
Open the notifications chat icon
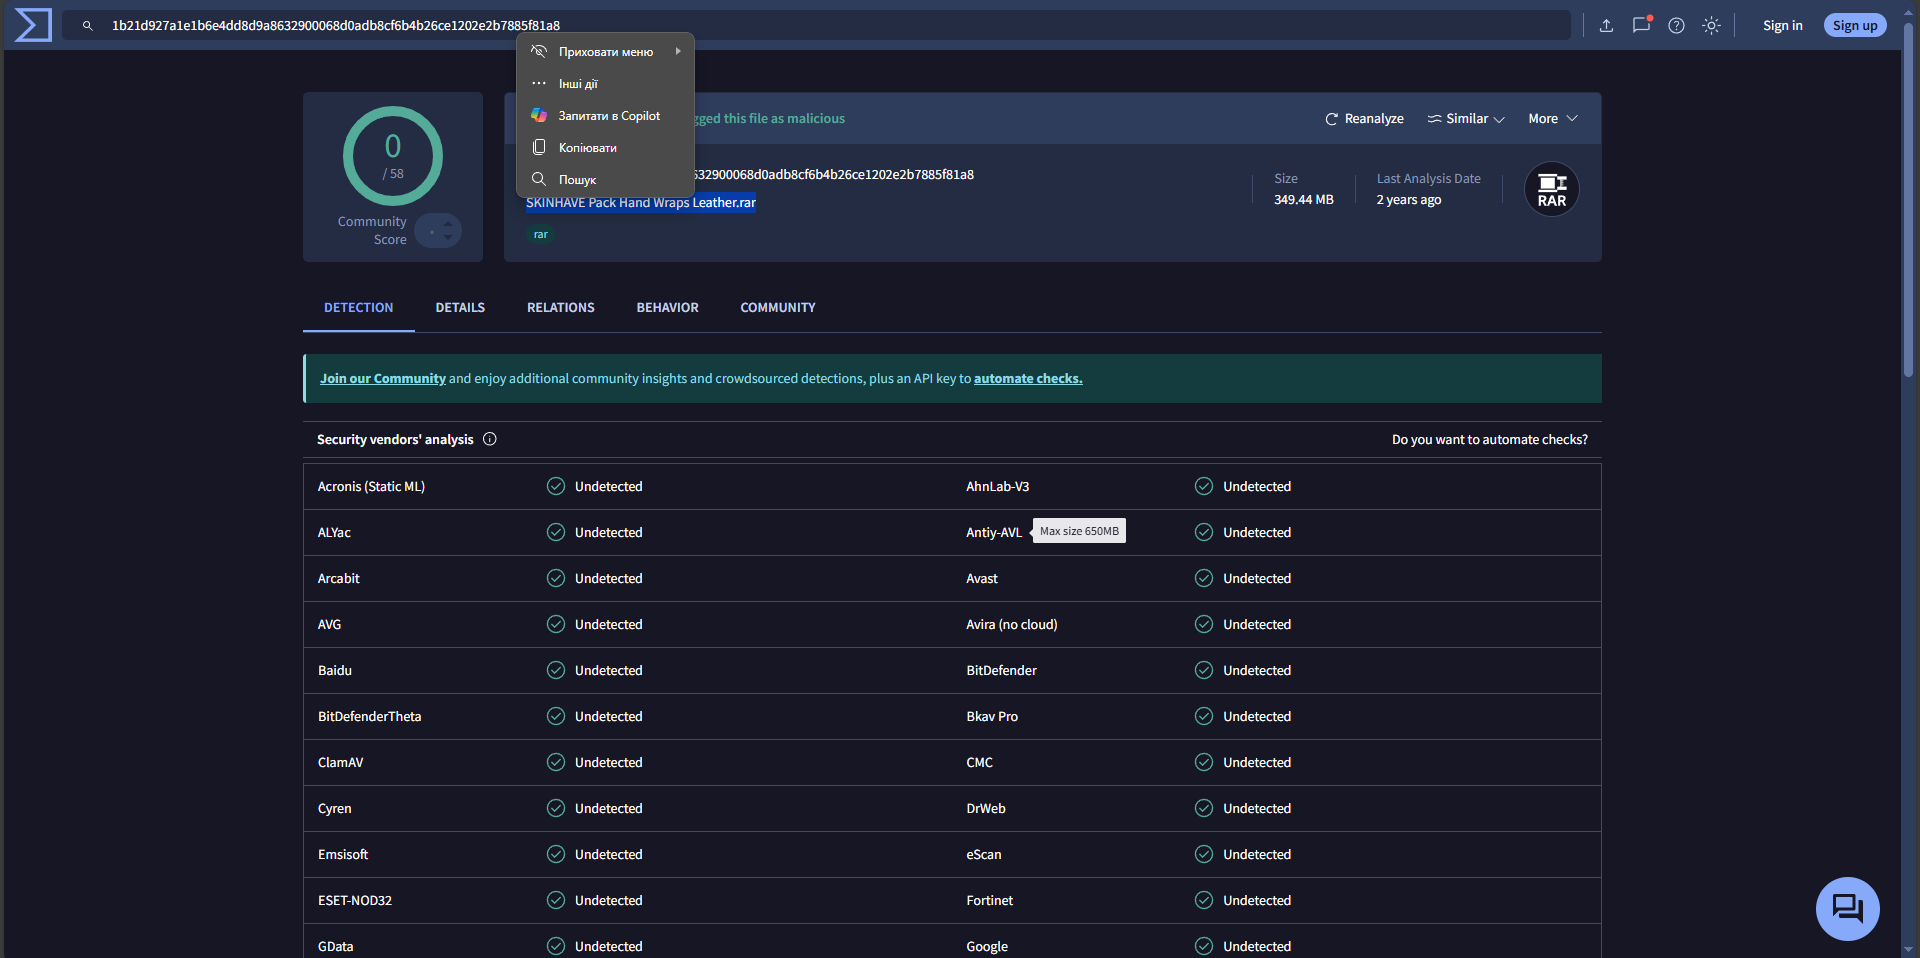[1641, 25]
